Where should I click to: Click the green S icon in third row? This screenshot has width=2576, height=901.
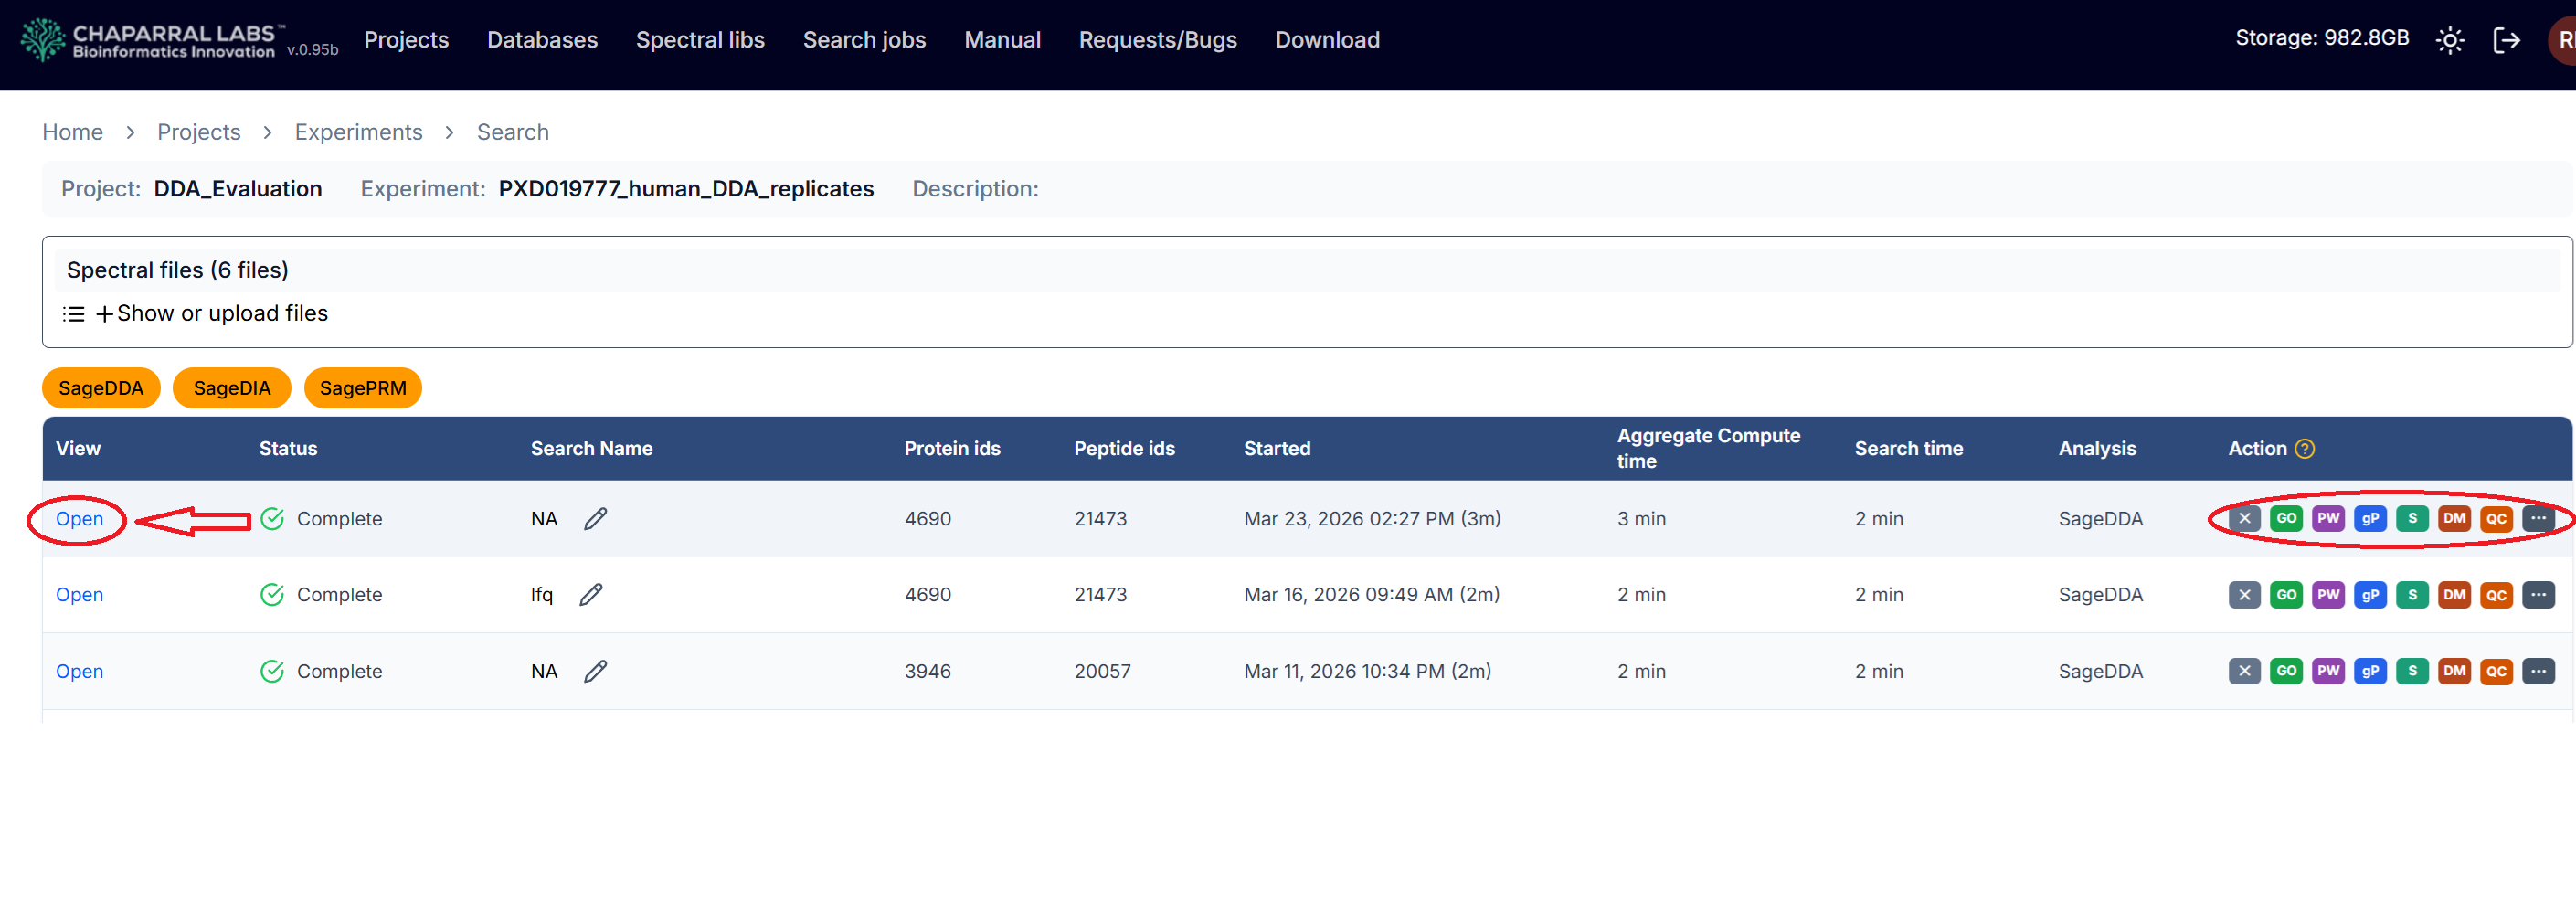coord(2412,671)
